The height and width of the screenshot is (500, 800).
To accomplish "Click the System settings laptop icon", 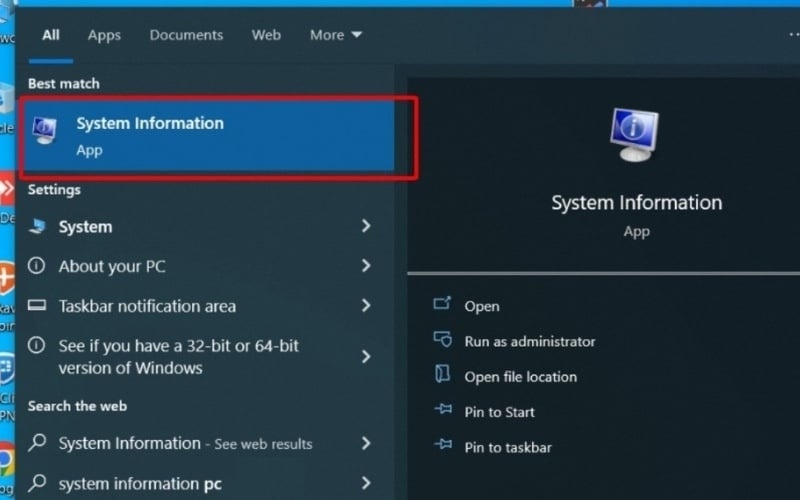I will click(x=37, y=226).
